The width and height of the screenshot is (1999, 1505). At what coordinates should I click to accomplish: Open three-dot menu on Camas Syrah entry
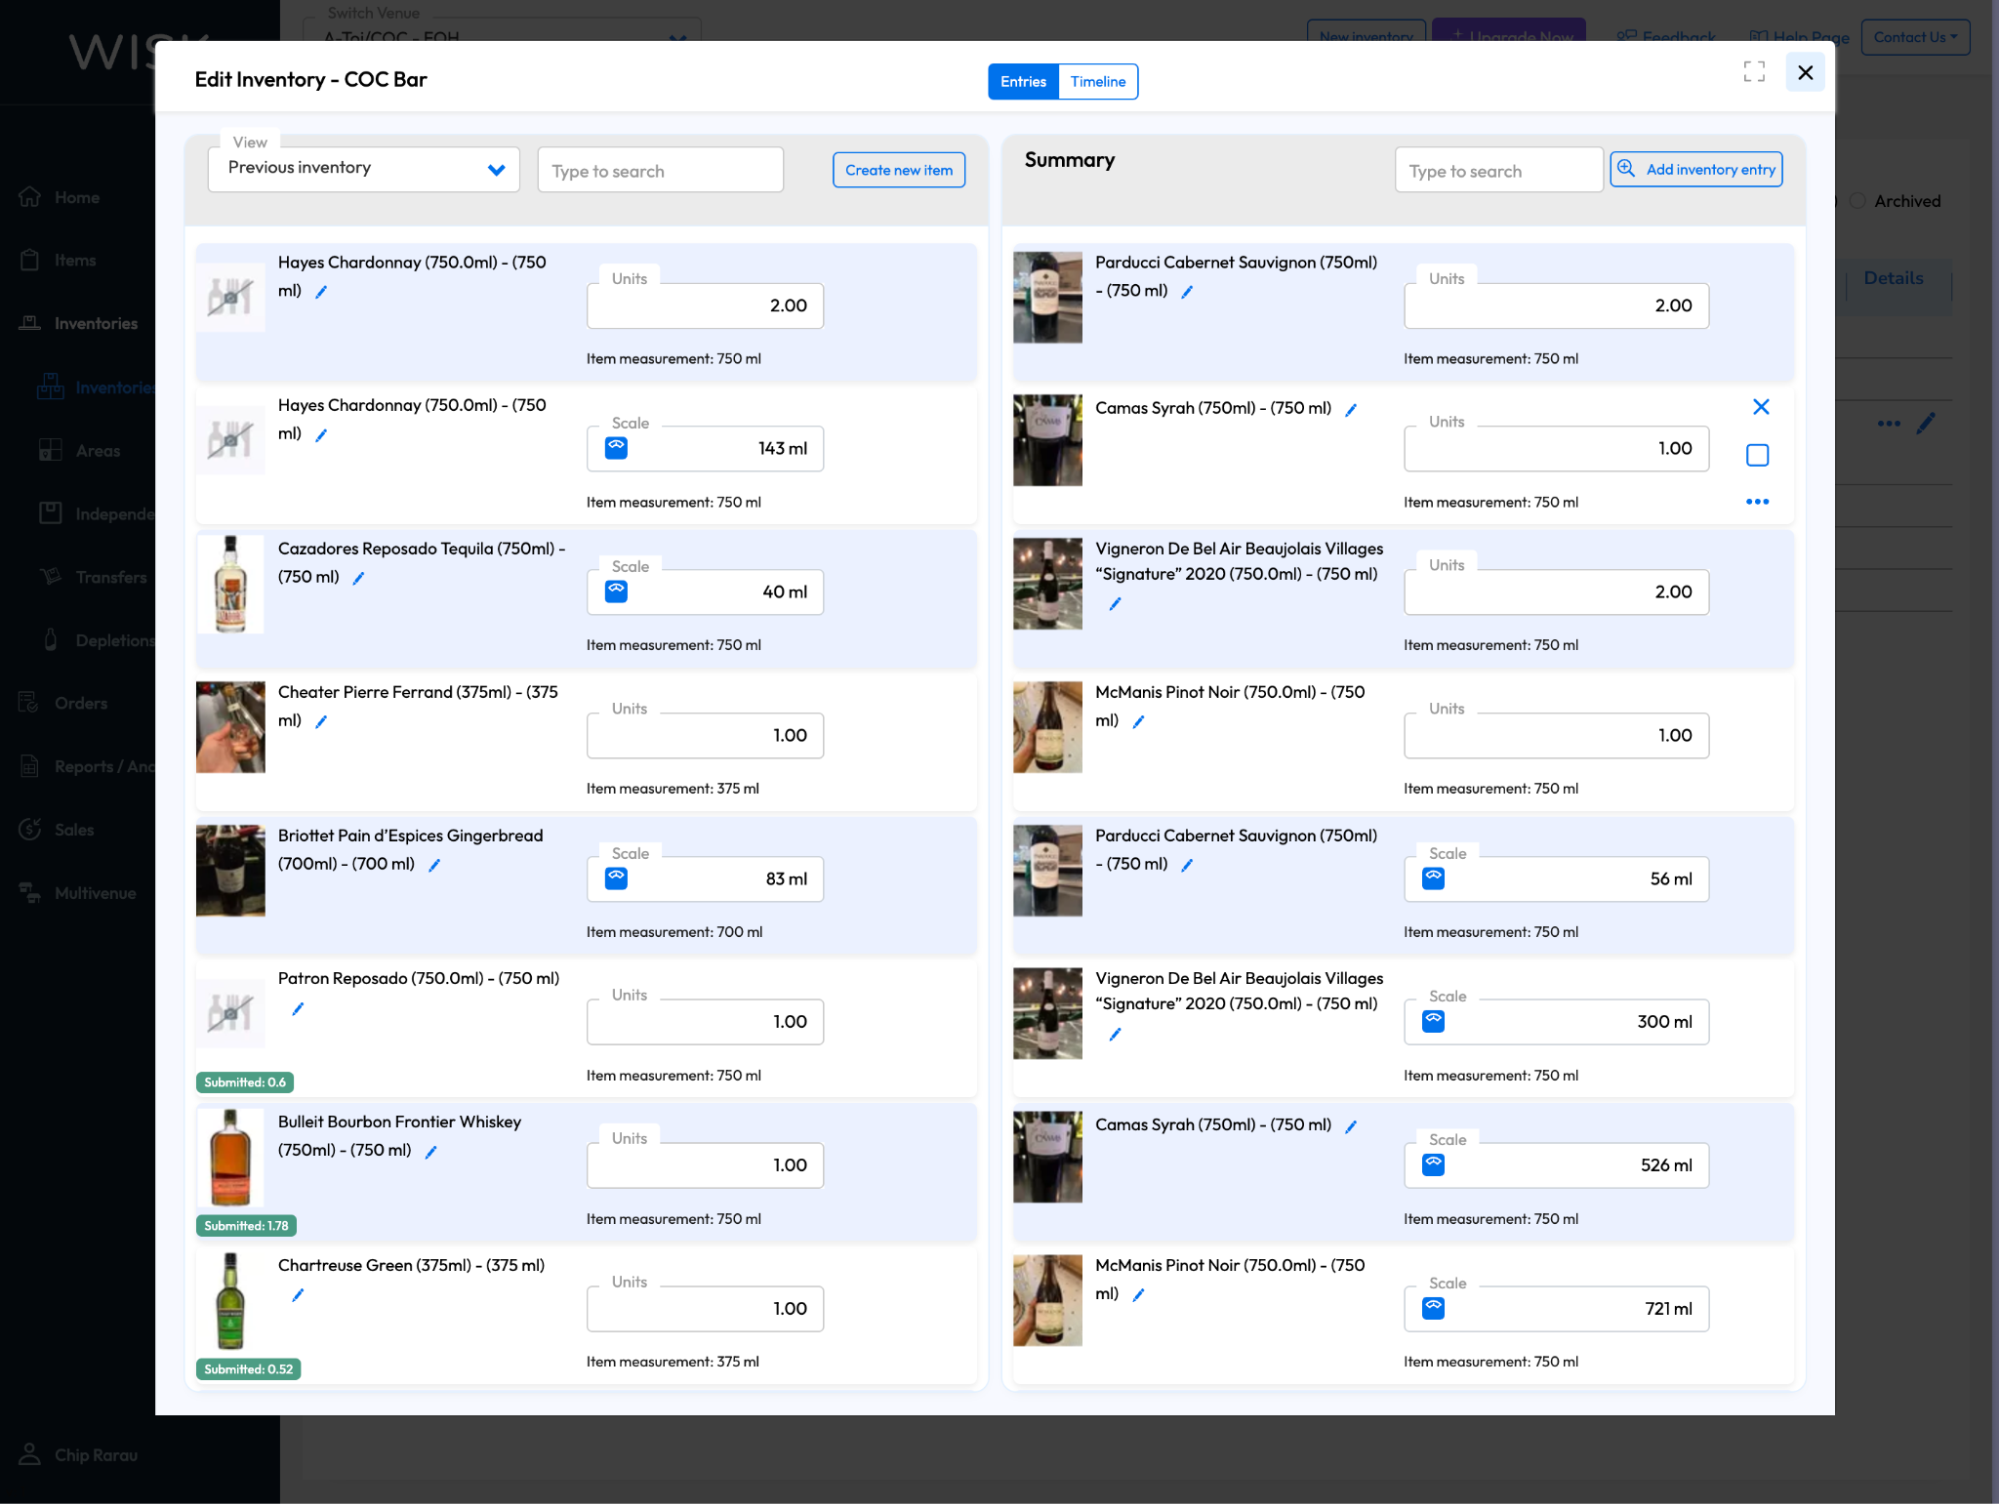click(1757, 502)
